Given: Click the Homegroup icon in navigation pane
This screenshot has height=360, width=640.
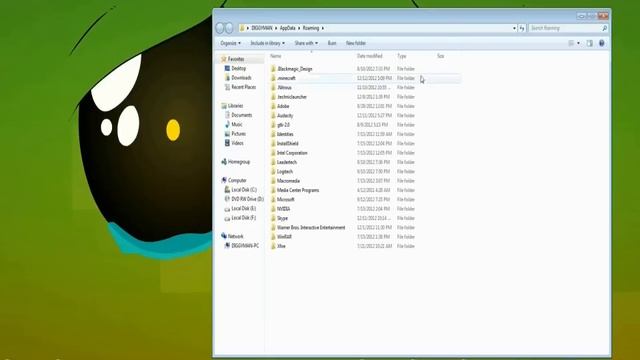Looking at the screenshot, I should [x=224, y=162].
